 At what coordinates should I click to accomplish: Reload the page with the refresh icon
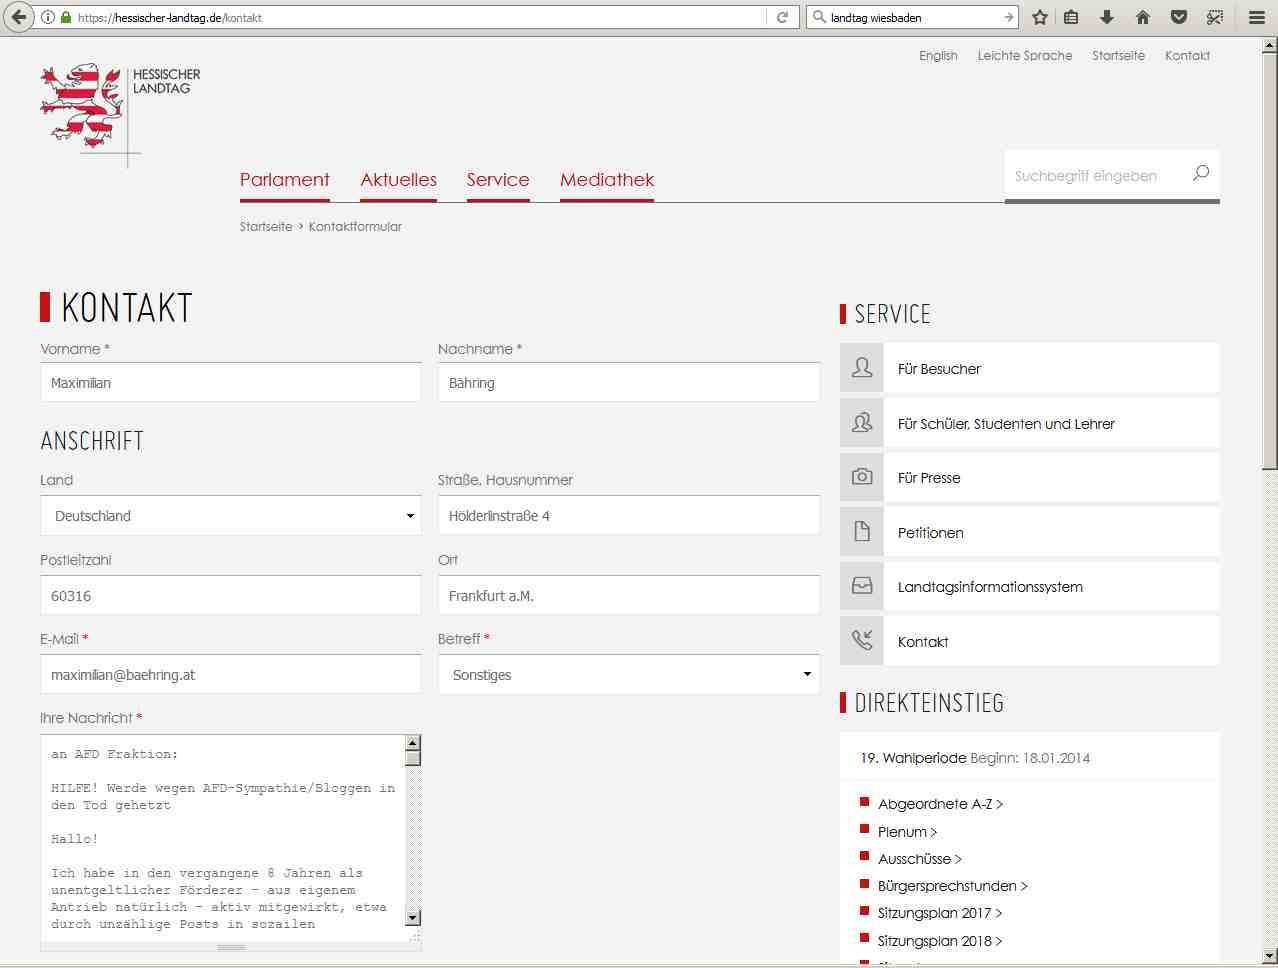[x=783, y=17]
